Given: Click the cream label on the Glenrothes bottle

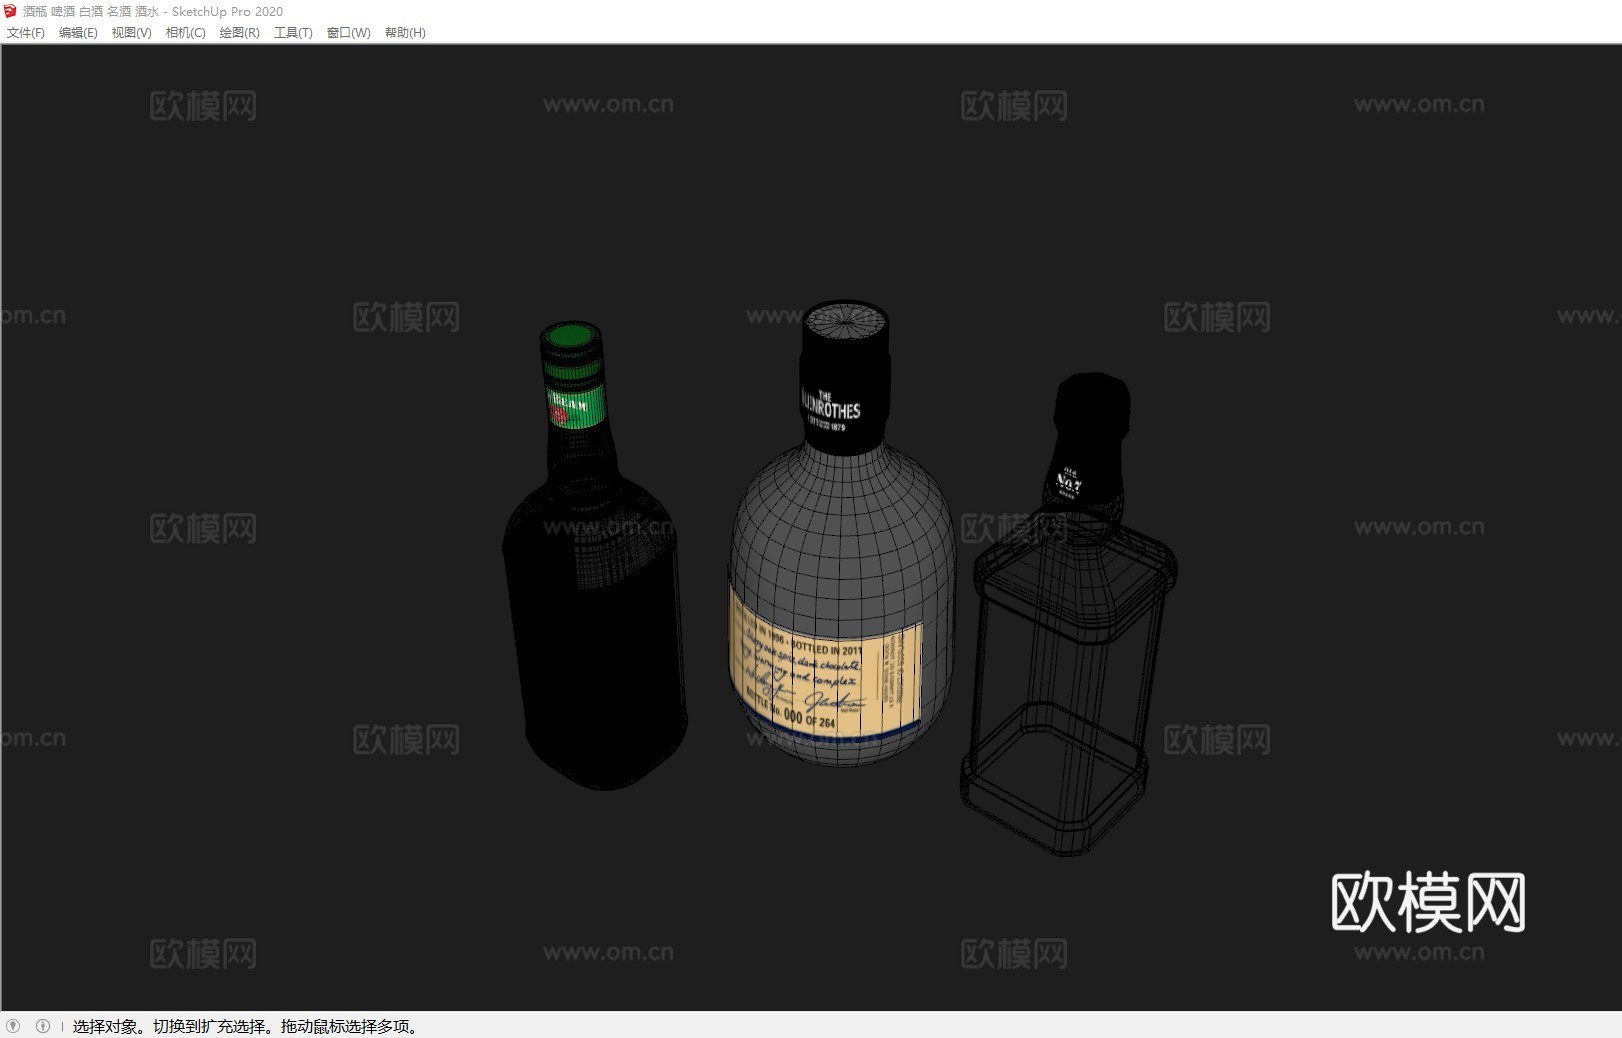Looking at the screenshot, I should [x=826, y=666].
